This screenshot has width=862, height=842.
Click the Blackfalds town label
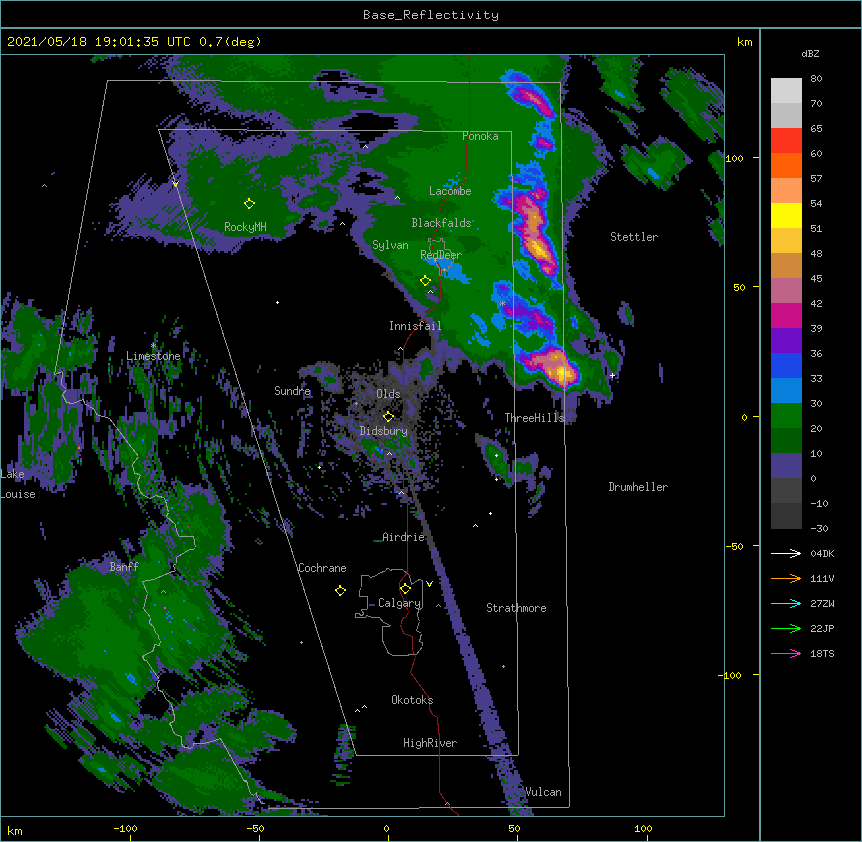click(x=441, y=223)
